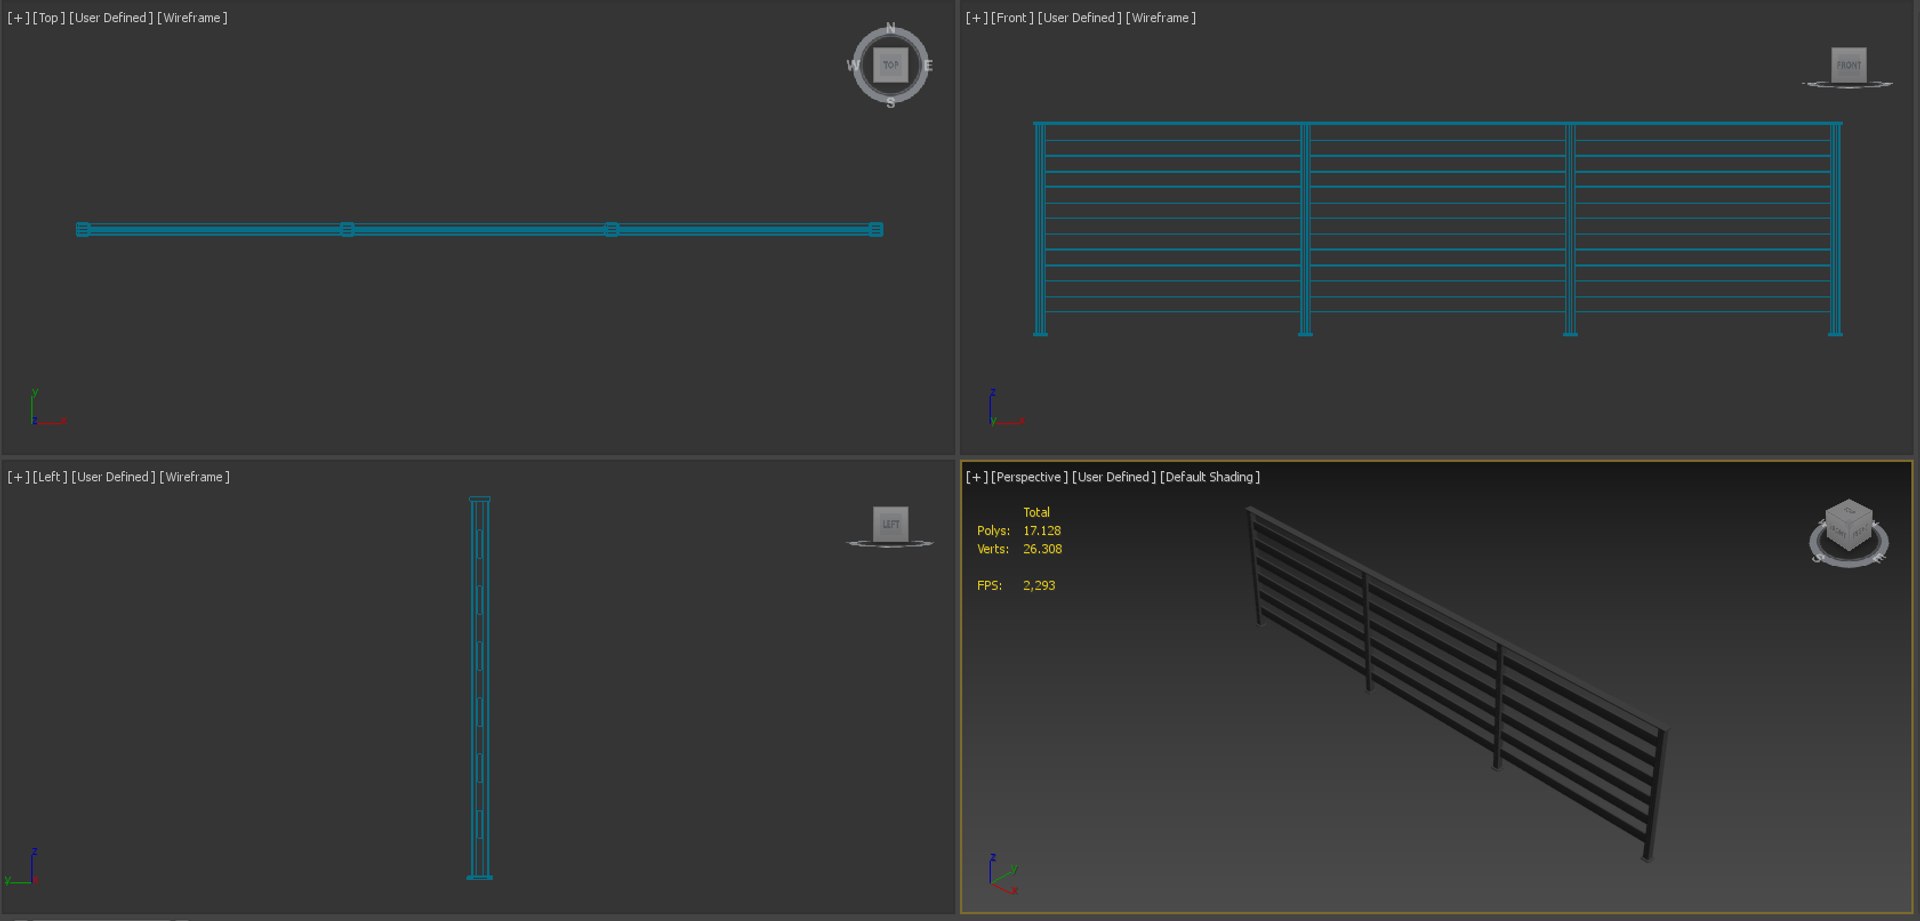The height and width of the screenshot is (921, 1920).
Task: Open the [Left] point-of-view menu
Action: (50, 477)
